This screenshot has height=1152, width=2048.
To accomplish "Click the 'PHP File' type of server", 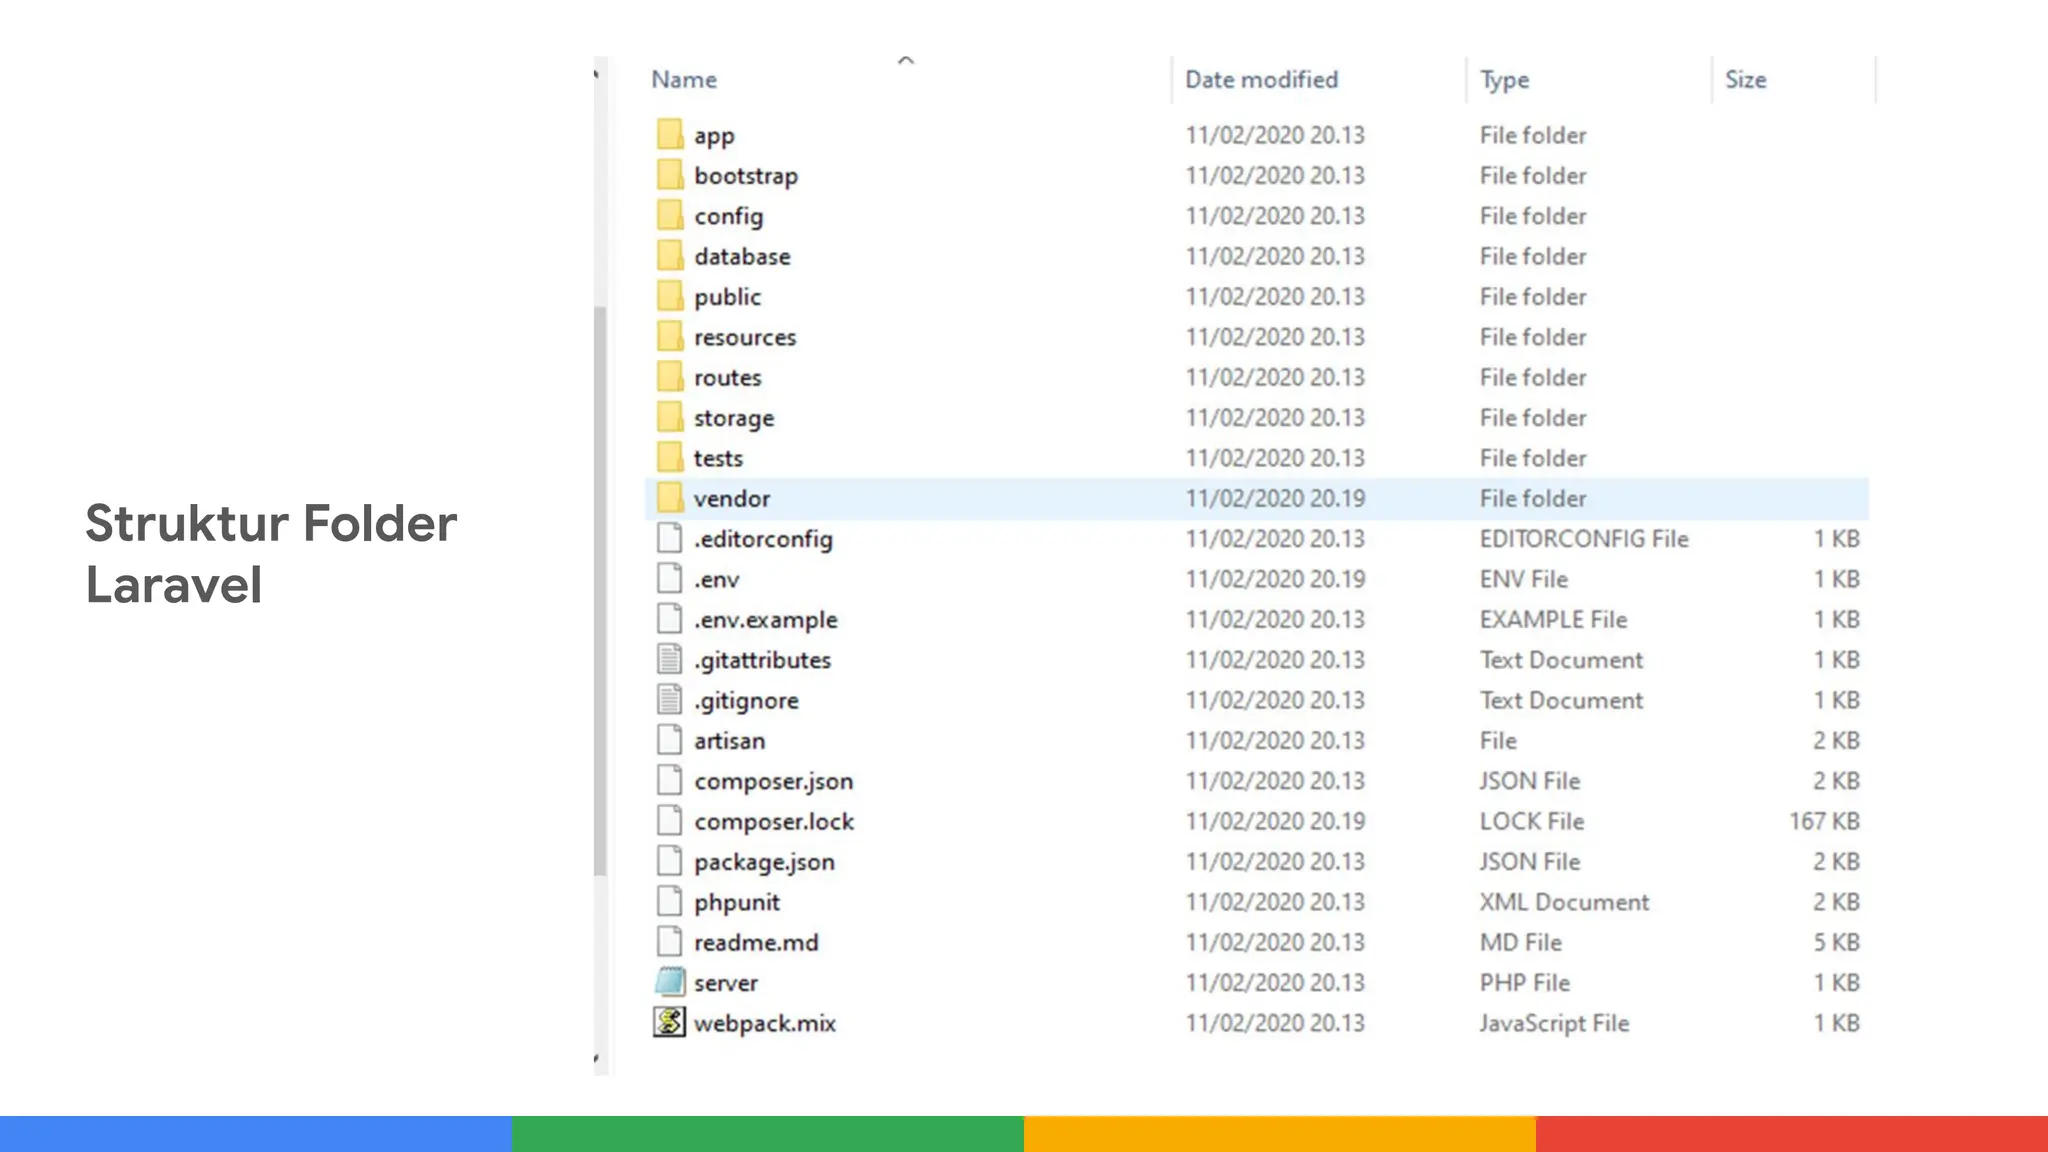I will tap(1524, 983).
